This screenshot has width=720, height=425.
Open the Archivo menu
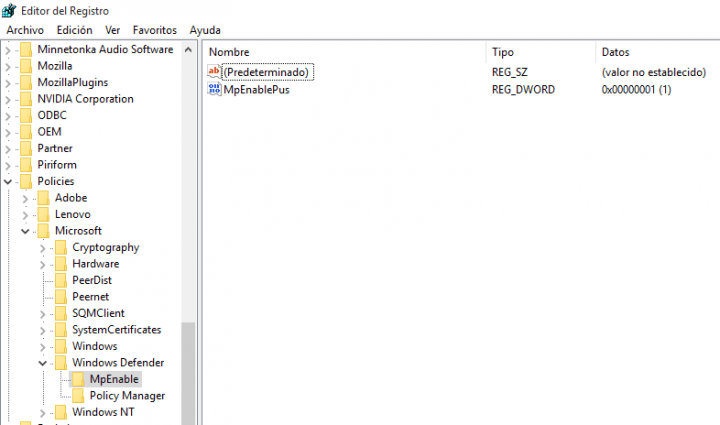click(25, 30)
